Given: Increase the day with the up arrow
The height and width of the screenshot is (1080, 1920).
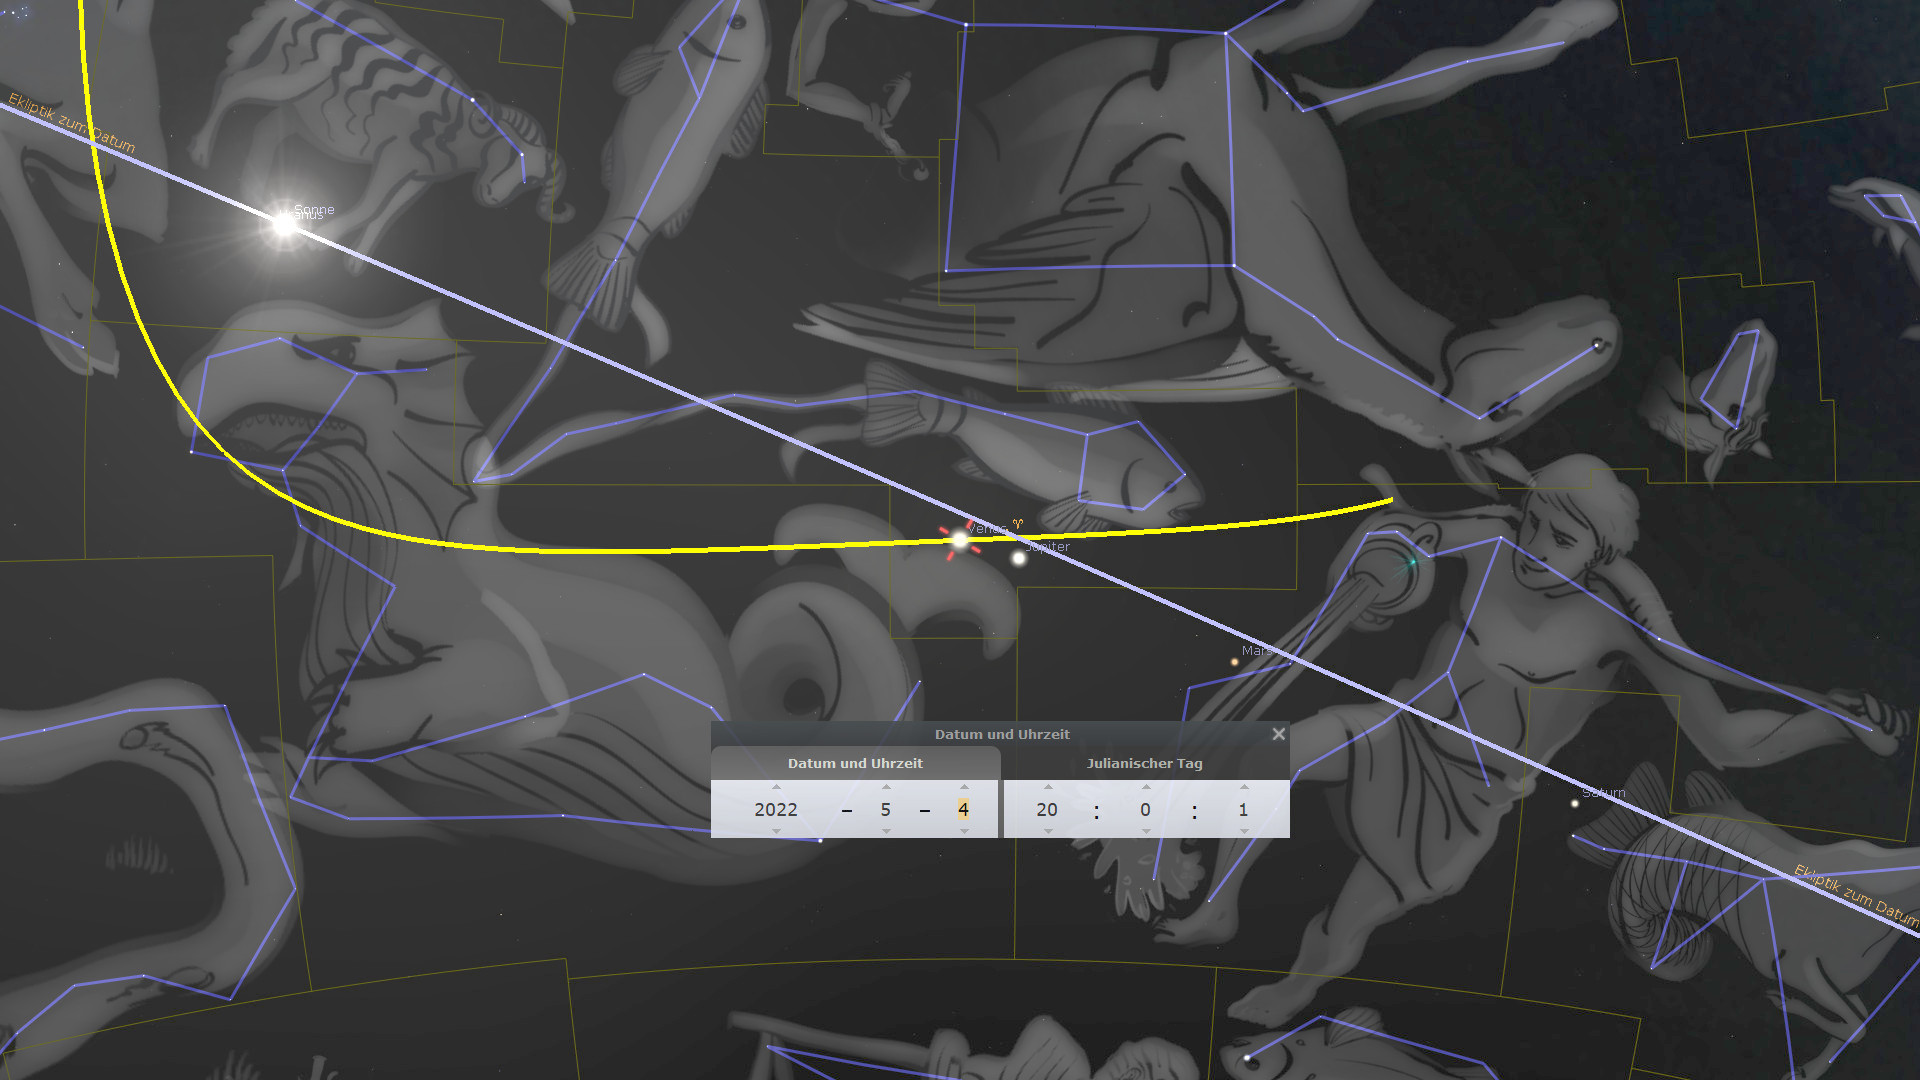Looking at the screenshot, I should (x=964, y=787).
